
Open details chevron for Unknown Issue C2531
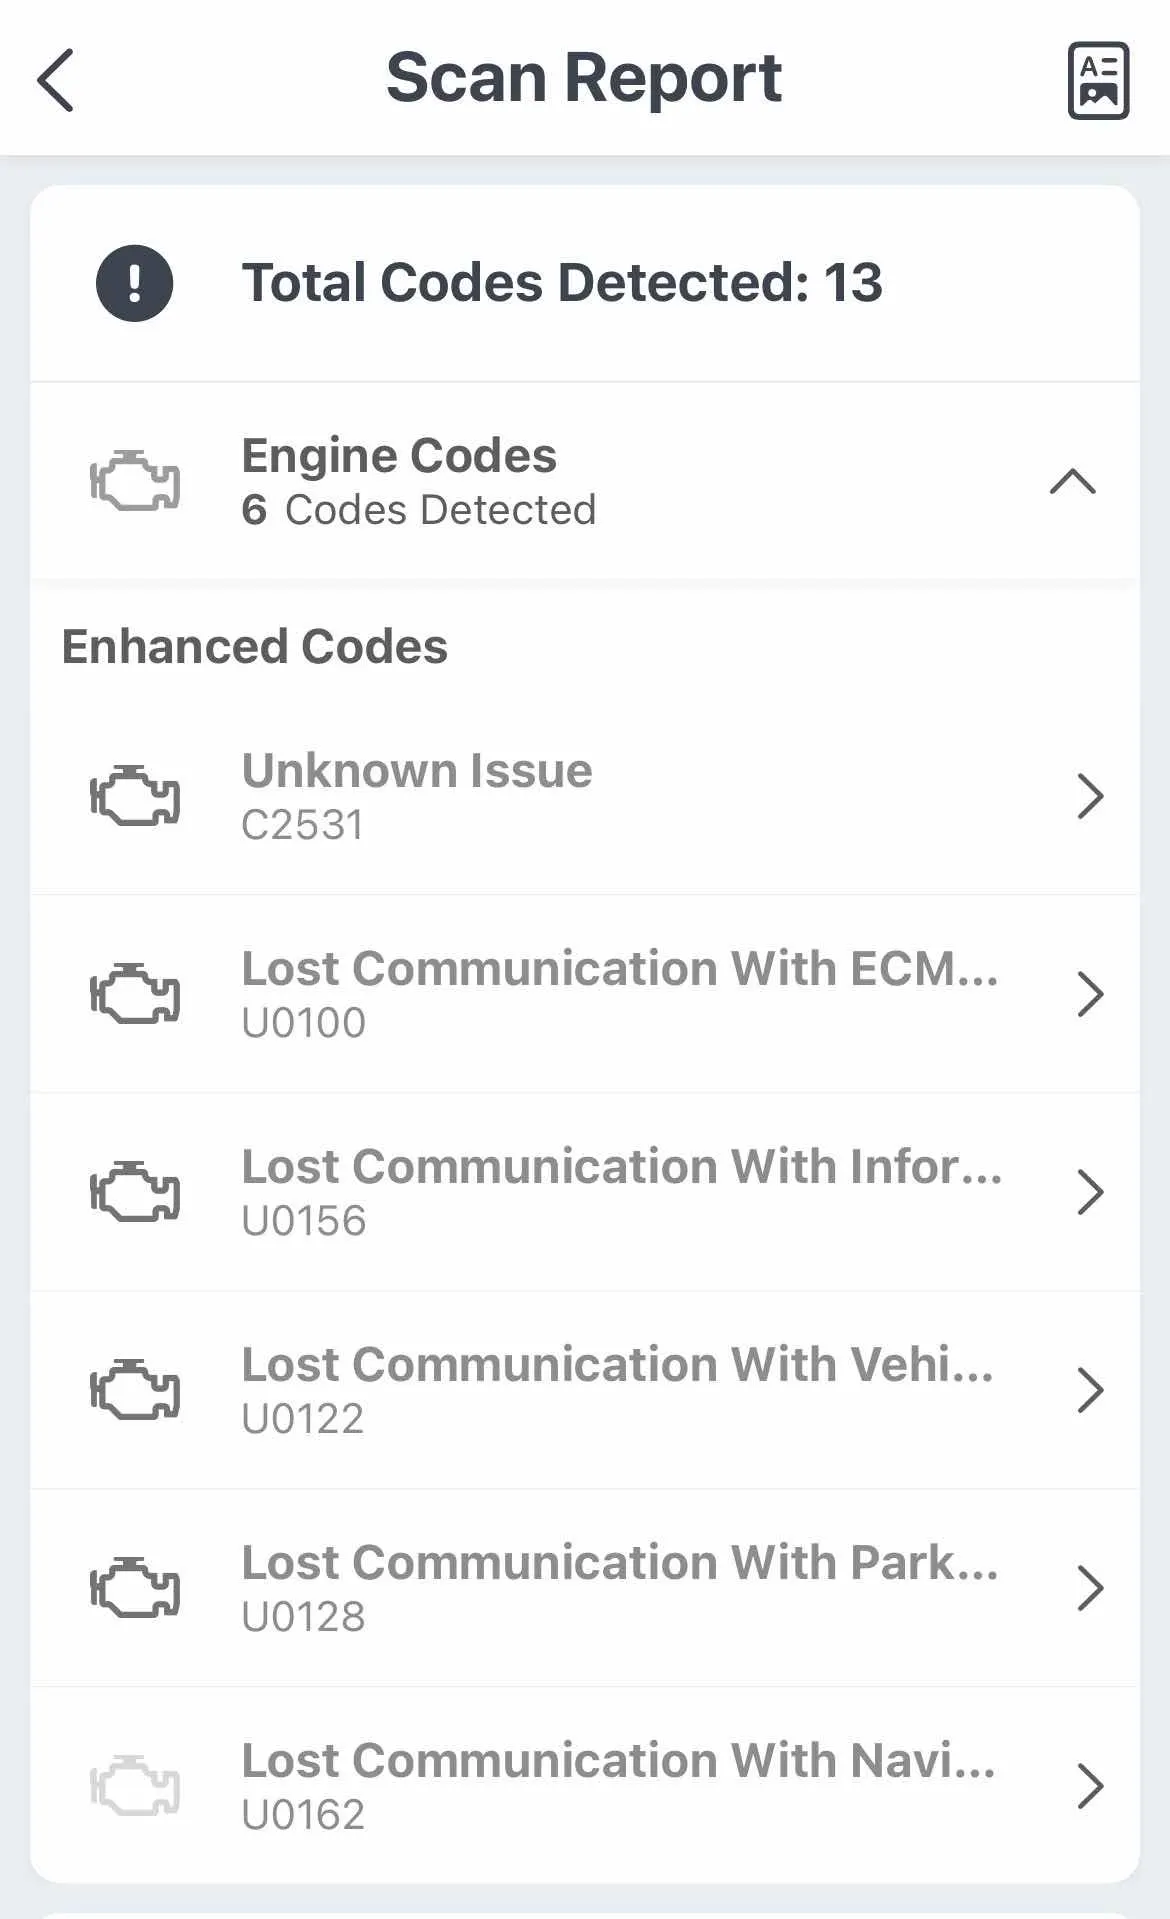pyautogui.click(x=1090, y=796)
